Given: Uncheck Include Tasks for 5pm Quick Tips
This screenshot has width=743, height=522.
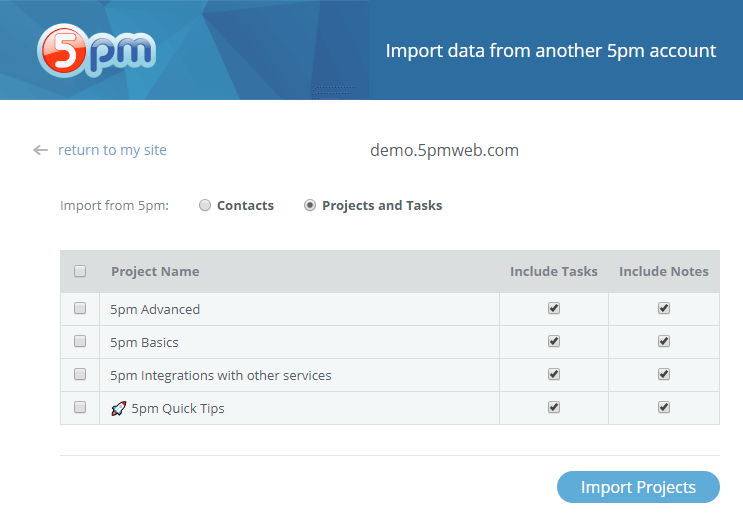Looking at the screenshot, I should [x=554, y=408].
